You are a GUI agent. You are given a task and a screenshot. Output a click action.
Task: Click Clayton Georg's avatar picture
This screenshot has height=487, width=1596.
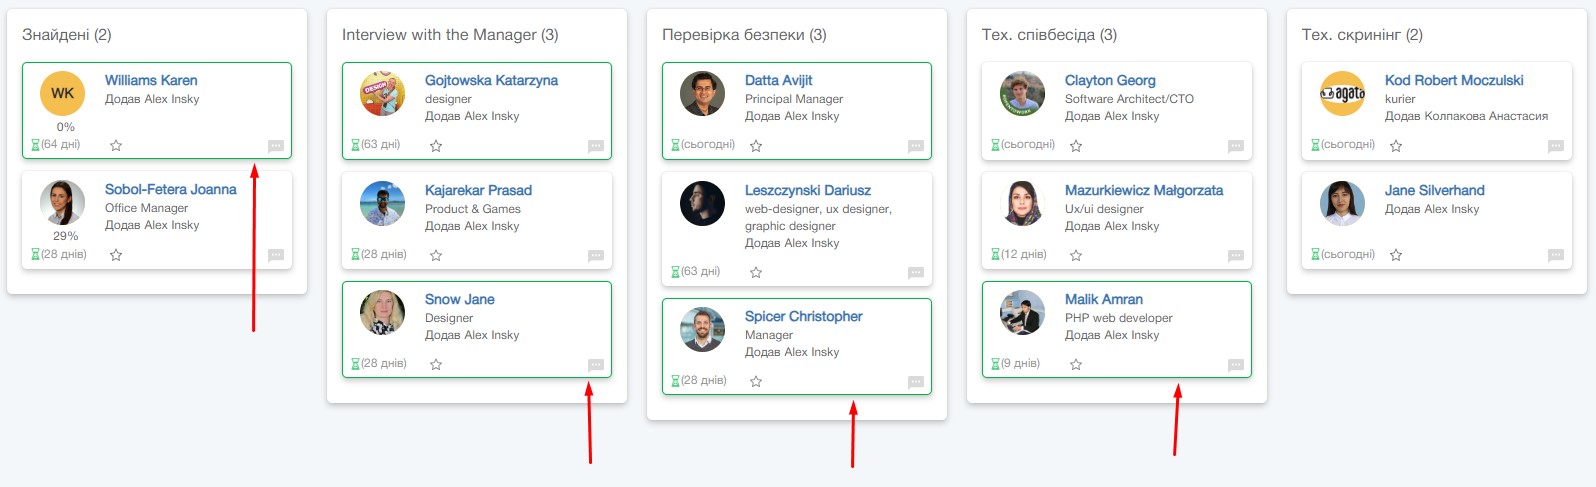coord(1022,93)
